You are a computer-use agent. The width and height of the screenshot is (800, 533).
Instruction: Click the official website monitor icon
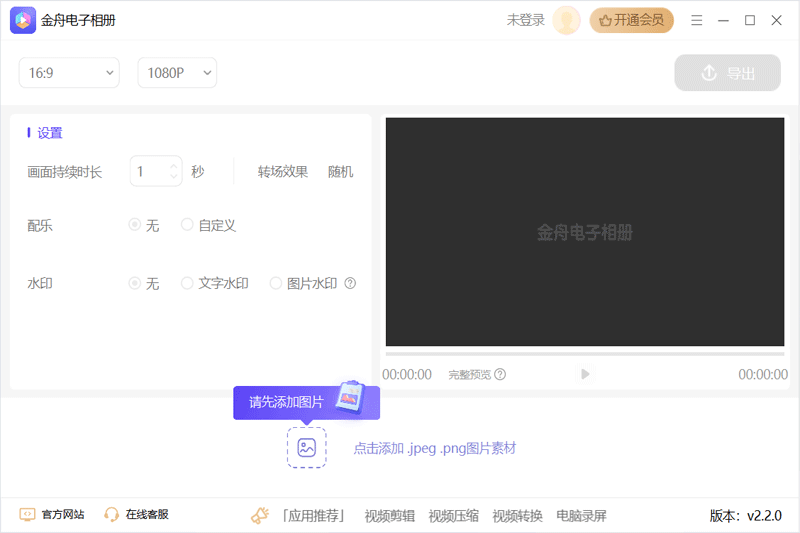[28, 515]
